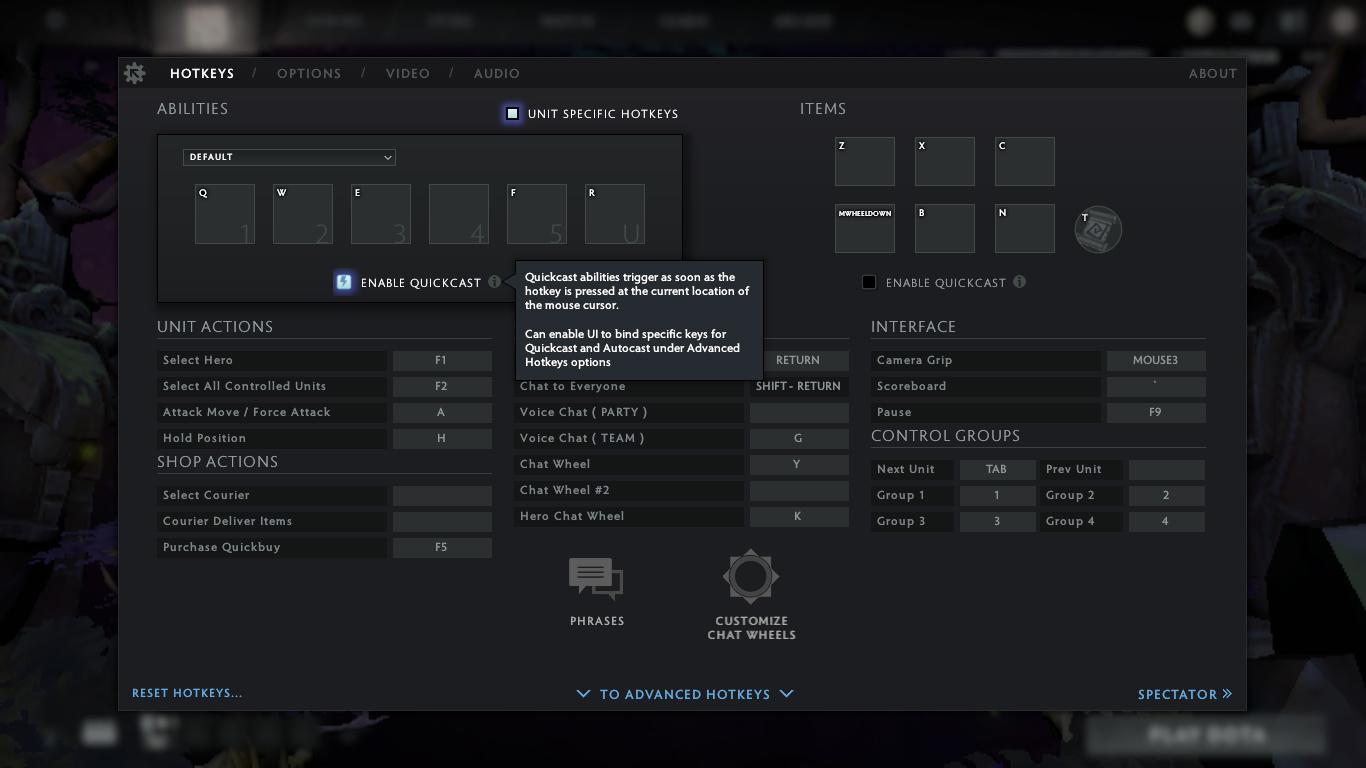
Task: Switch to the Video tab
Action: coord(408,73)
